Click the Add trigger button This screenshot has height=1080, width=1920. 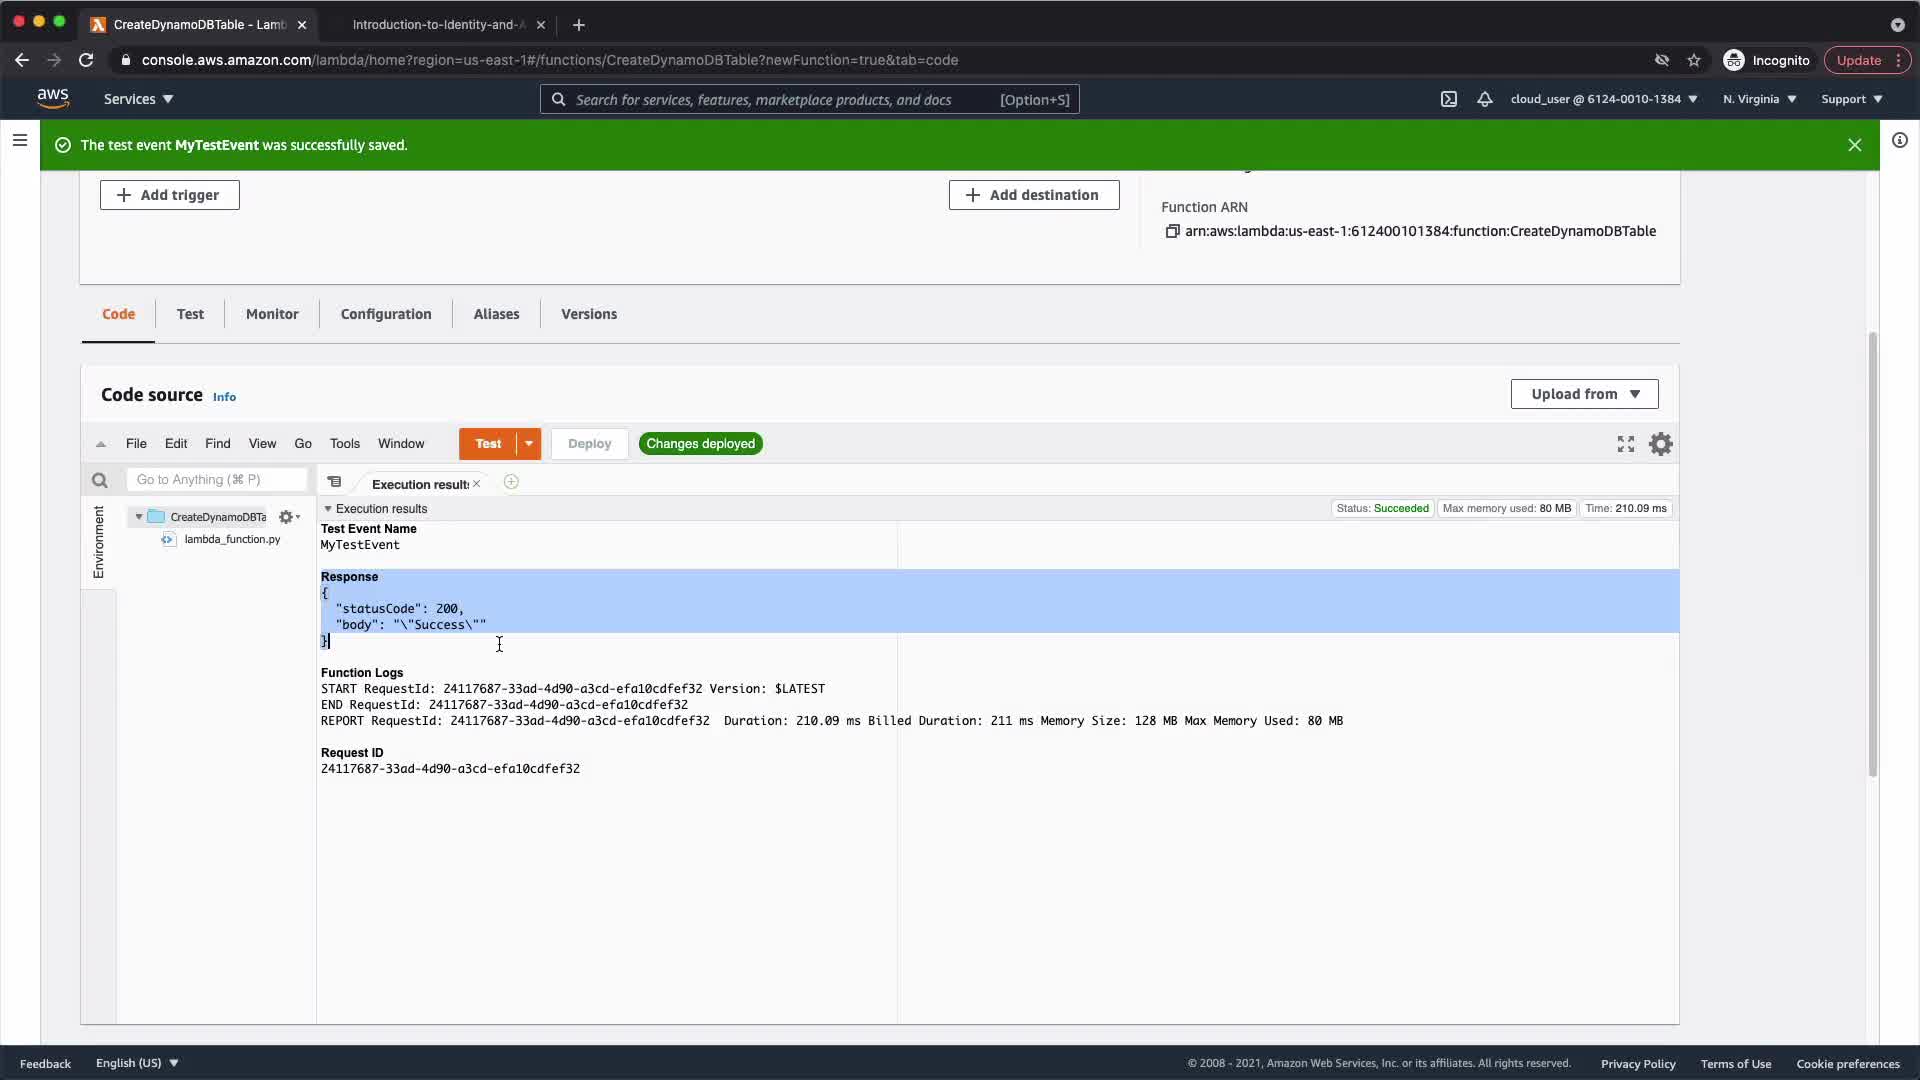tap(169, 195)
